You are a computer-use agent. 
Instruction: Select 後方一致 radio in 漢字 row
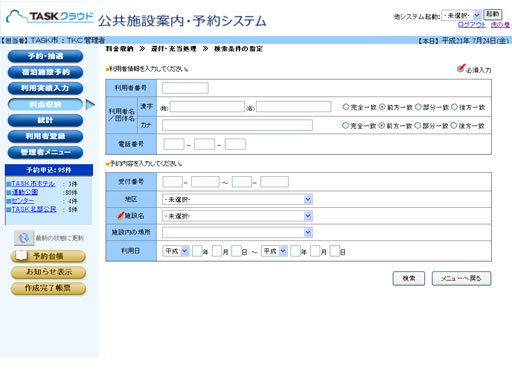[454, 107]
